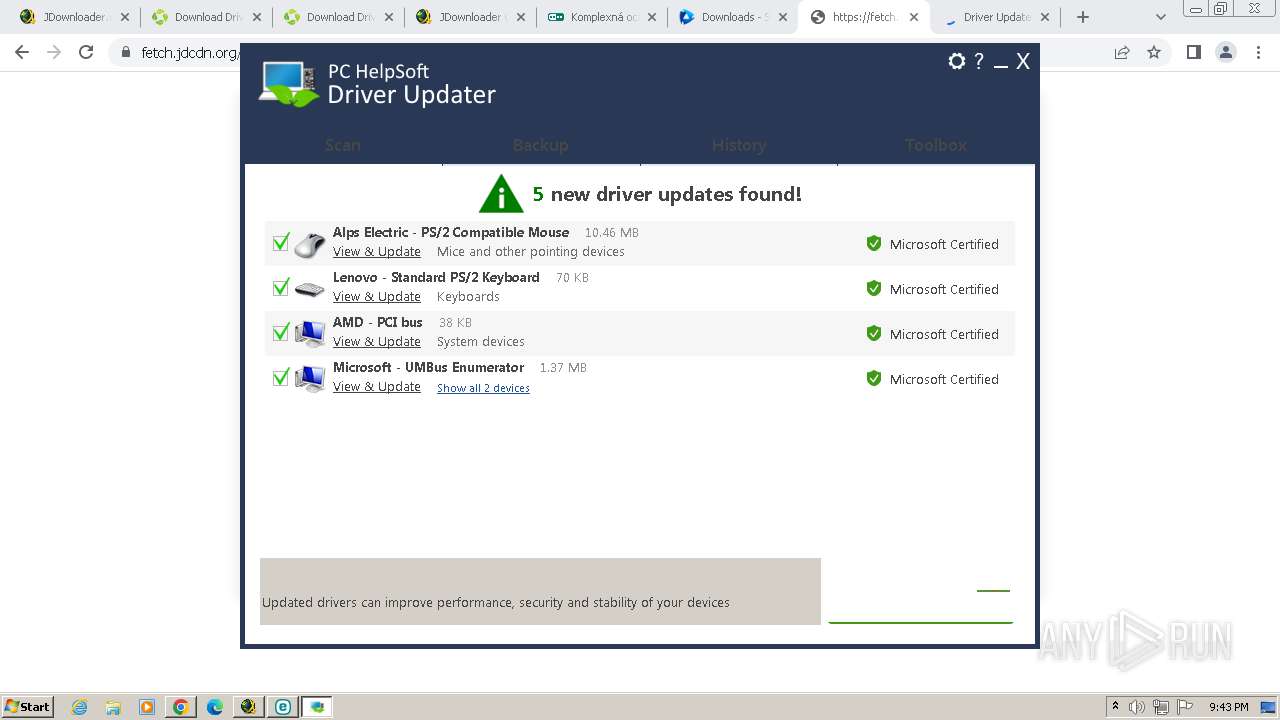Go back in Chrome browser
The height and width of the screenshot is (720, 1280).
click(x=22, y=52)
